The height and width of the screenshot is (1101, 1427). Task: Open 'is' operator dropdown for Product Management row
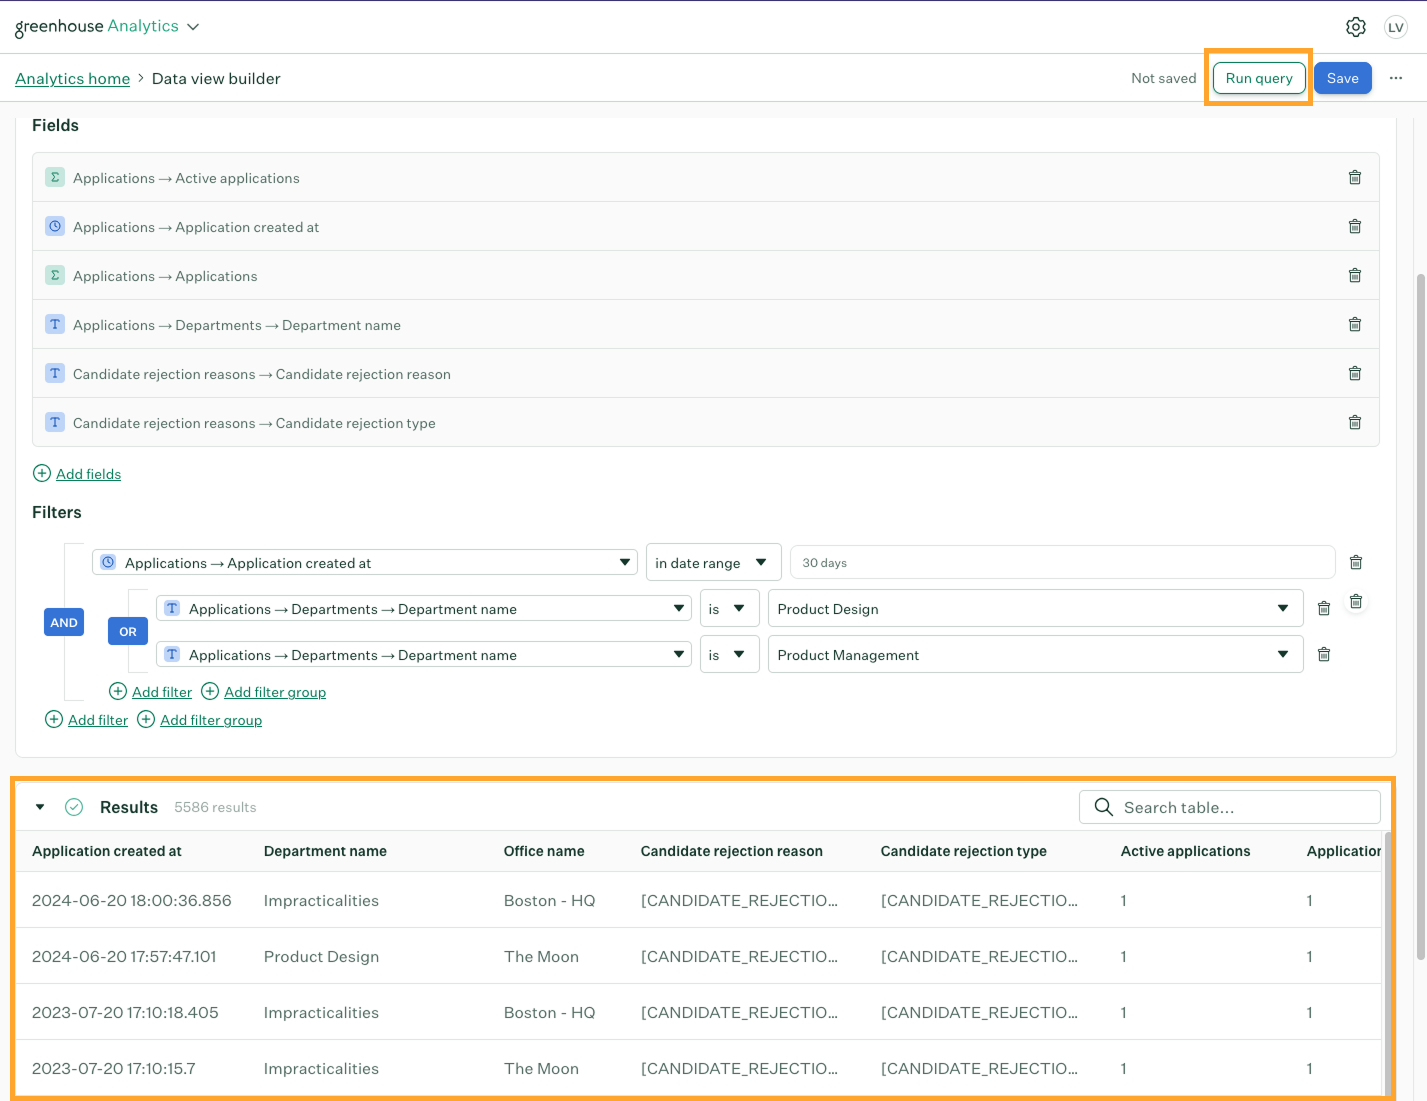730,654
